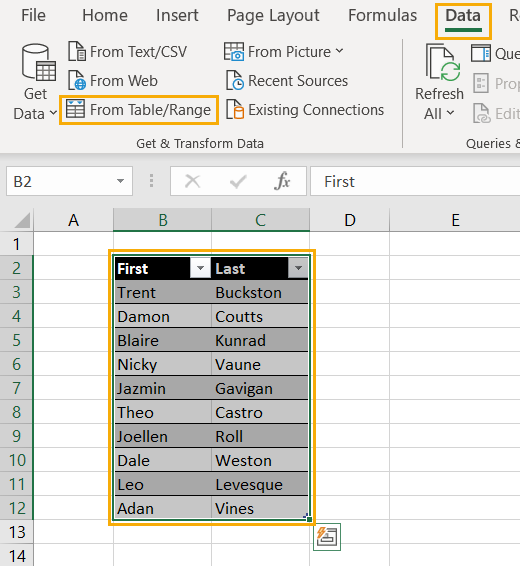Switch to the Page Layout tab
Viewport: 520px width, 566px height.
click(x=273, y=16)
